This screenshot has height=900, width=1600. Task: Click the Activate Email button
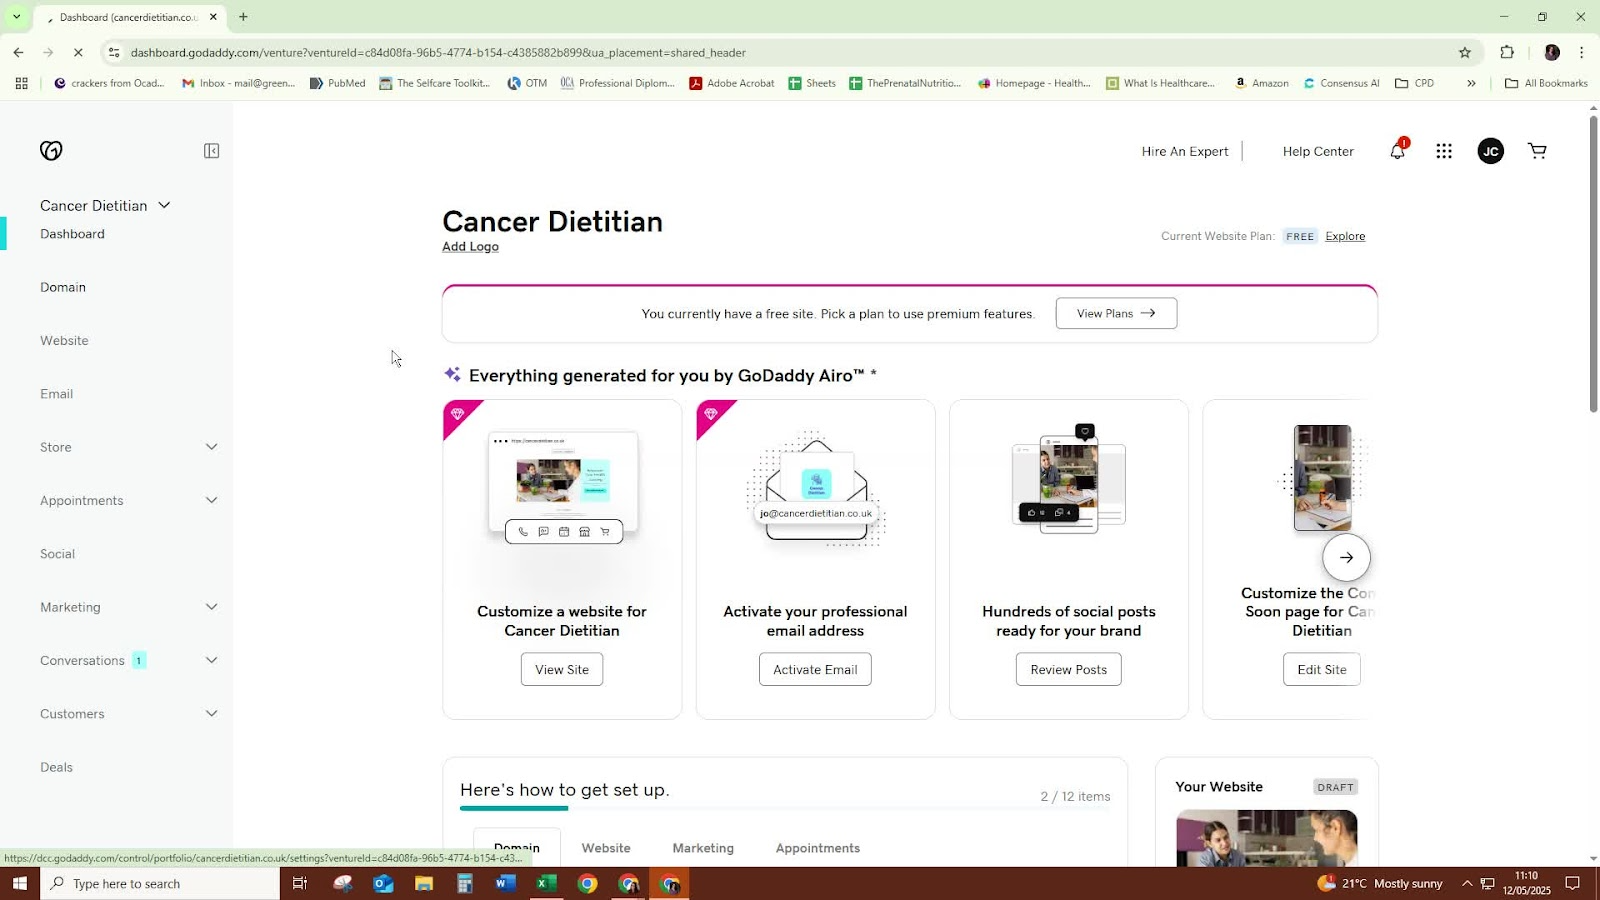coord(815,670)
